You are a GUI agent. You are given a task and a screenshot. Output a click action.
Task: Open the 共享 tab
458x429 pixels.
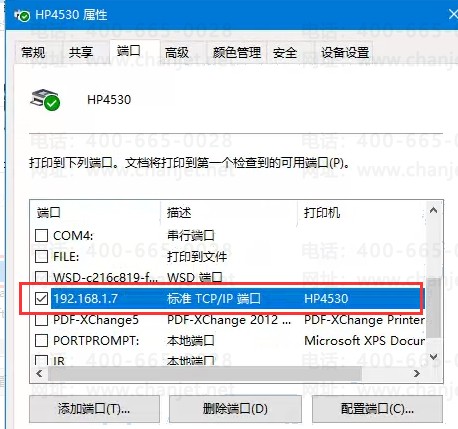coord(81,52)
